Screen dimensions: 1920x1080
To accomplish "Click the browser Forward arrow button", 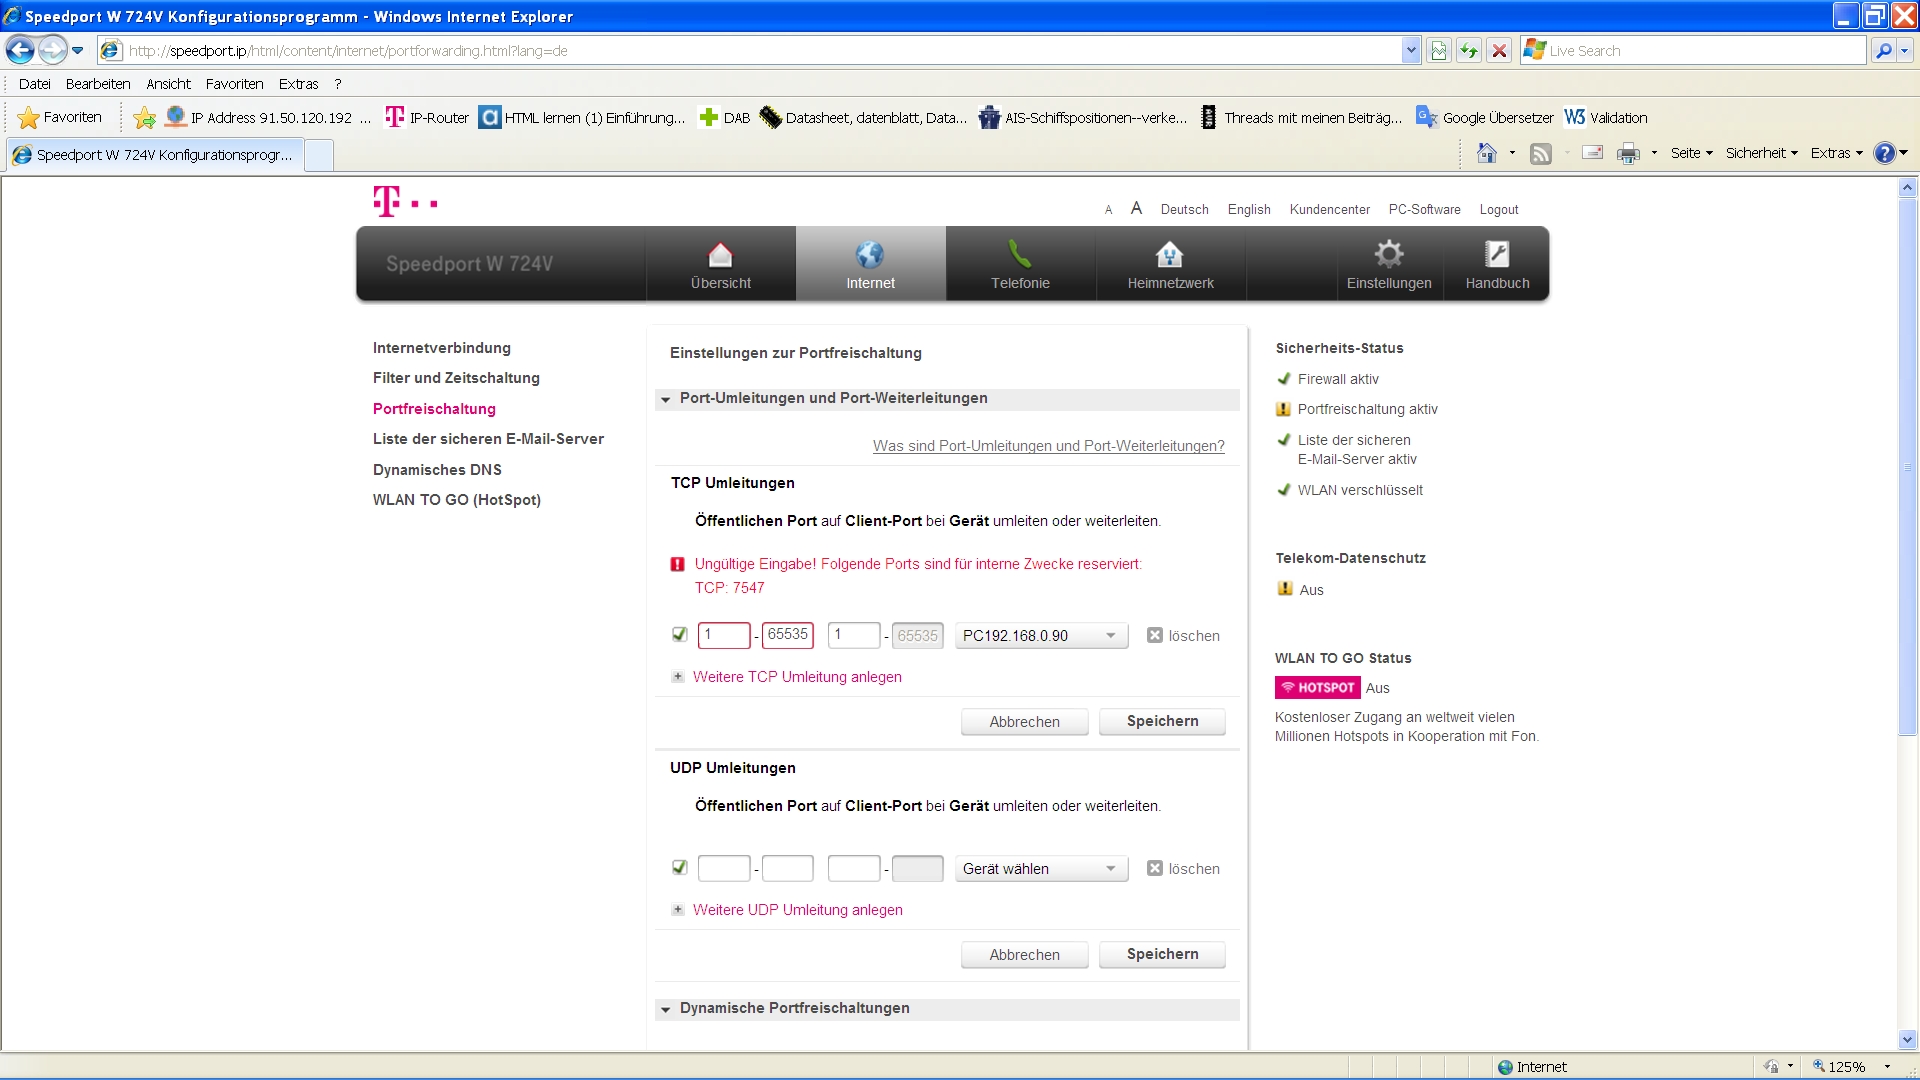I will click(x=52, y=50).
